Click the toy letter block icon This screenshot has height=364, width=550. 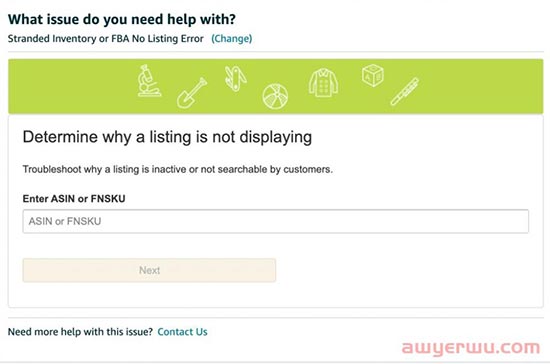(373, 75)
